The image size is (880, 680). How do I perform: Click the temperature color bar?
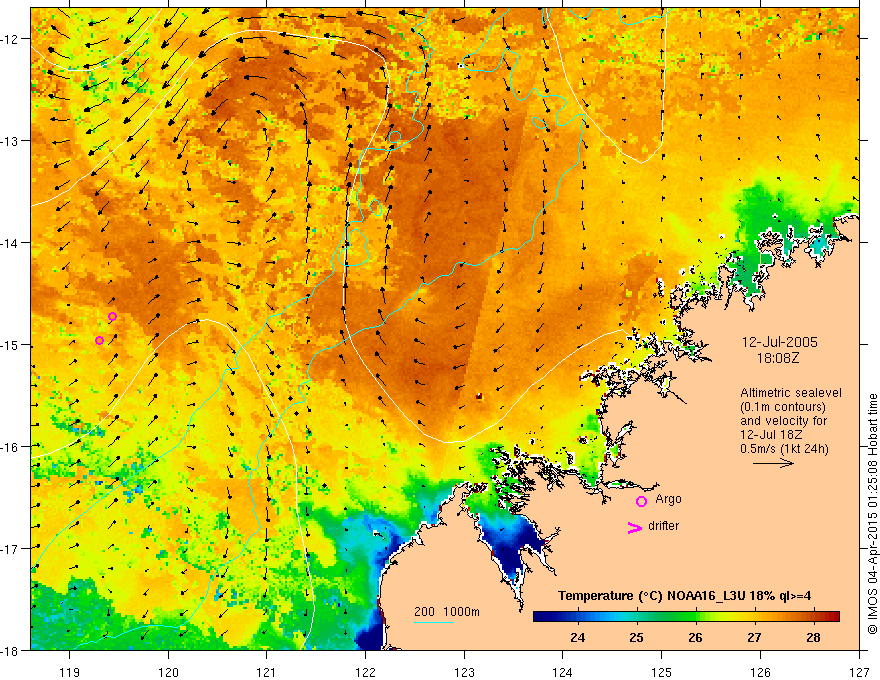coord(686,617)
